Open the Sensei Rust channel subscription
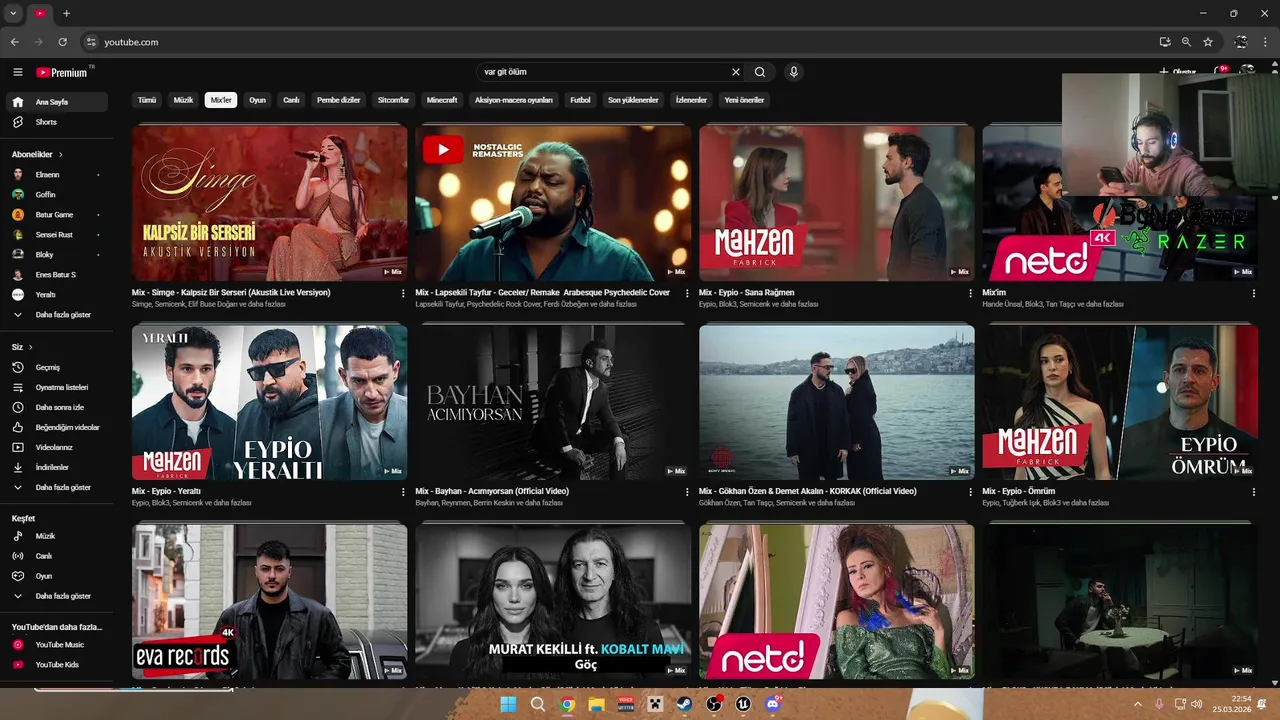 (58, 235)
